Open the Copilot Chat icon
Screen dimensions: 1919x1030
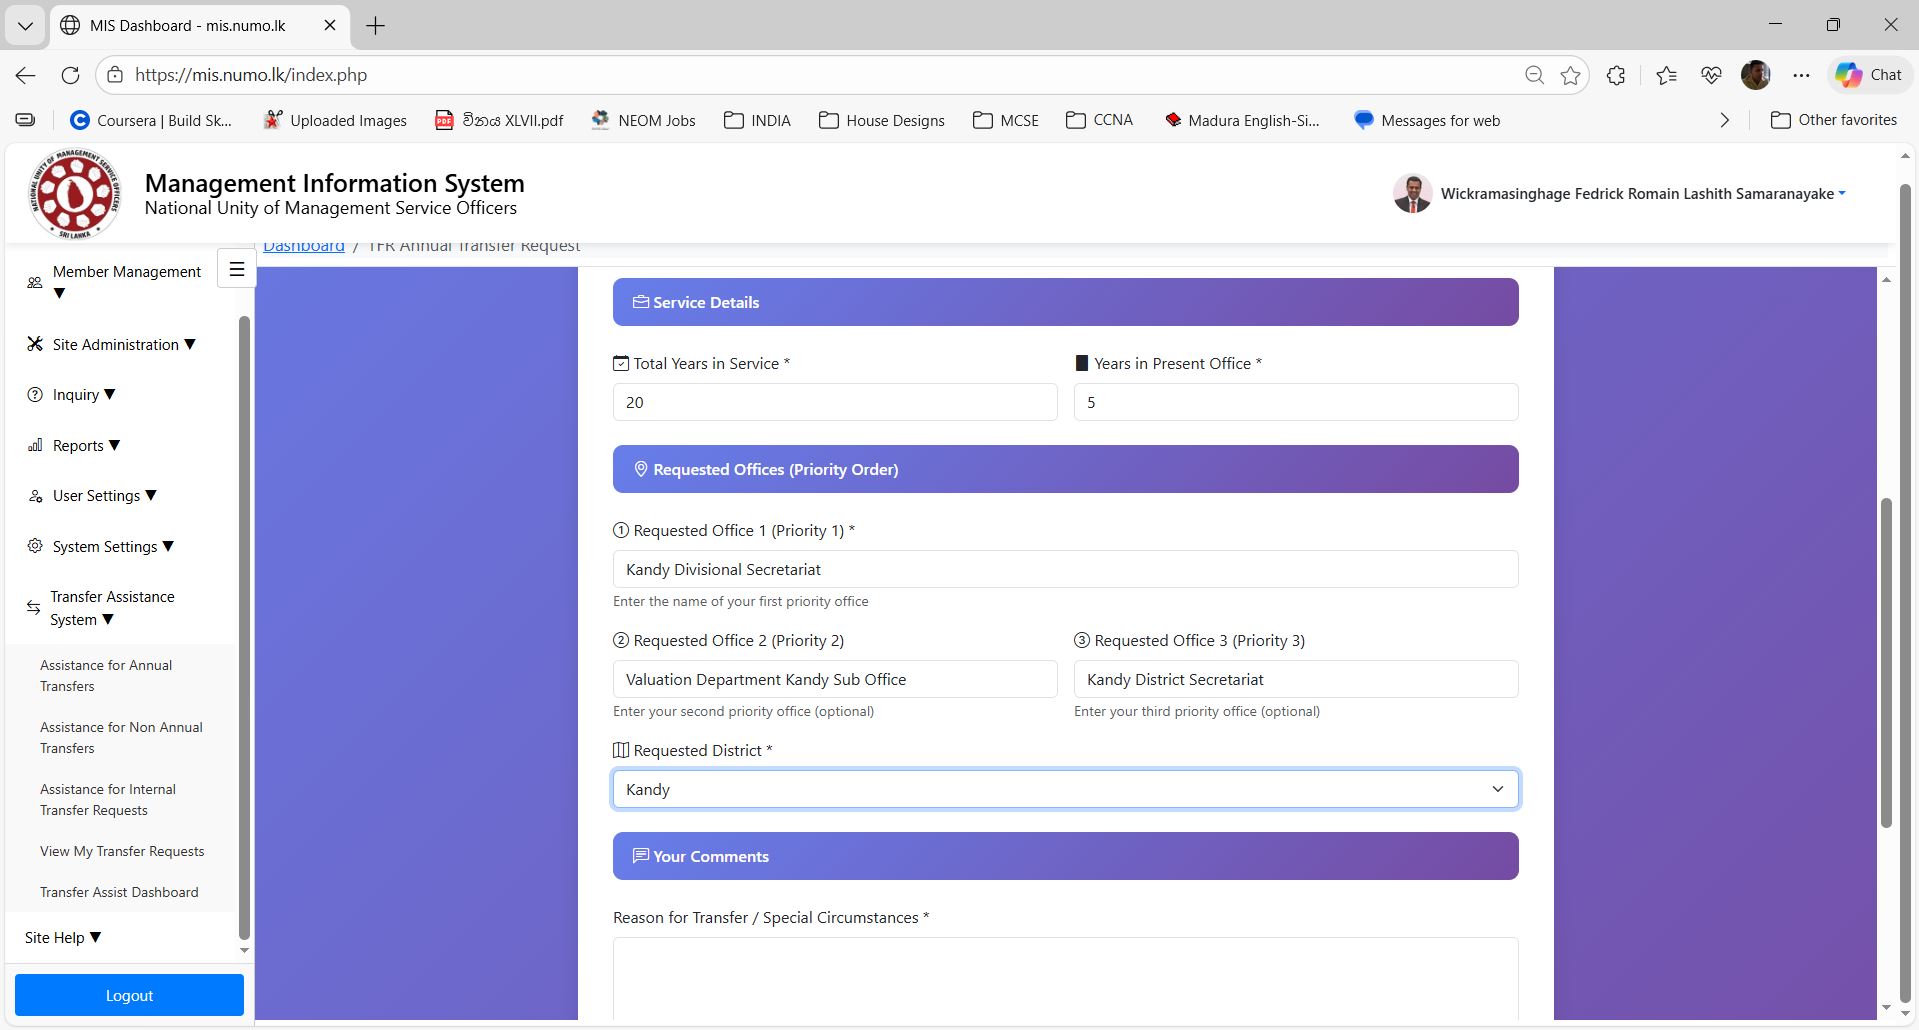[x=1868, y=75]
